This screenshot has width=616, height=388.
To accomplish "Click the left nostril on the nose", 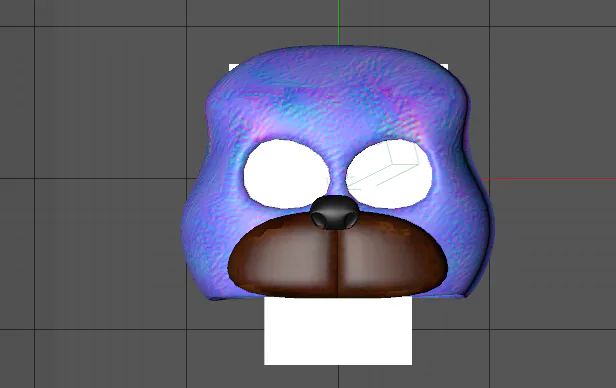I will tap(318, 219).
